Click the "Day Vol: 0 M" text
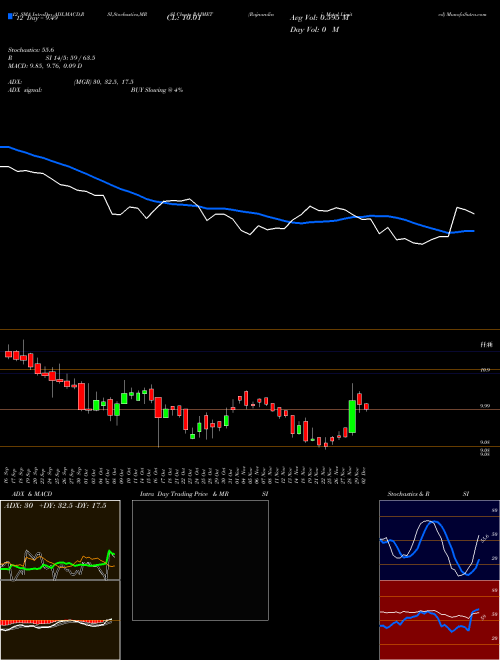Screen dimensions: 500x660 coord(314,30)
